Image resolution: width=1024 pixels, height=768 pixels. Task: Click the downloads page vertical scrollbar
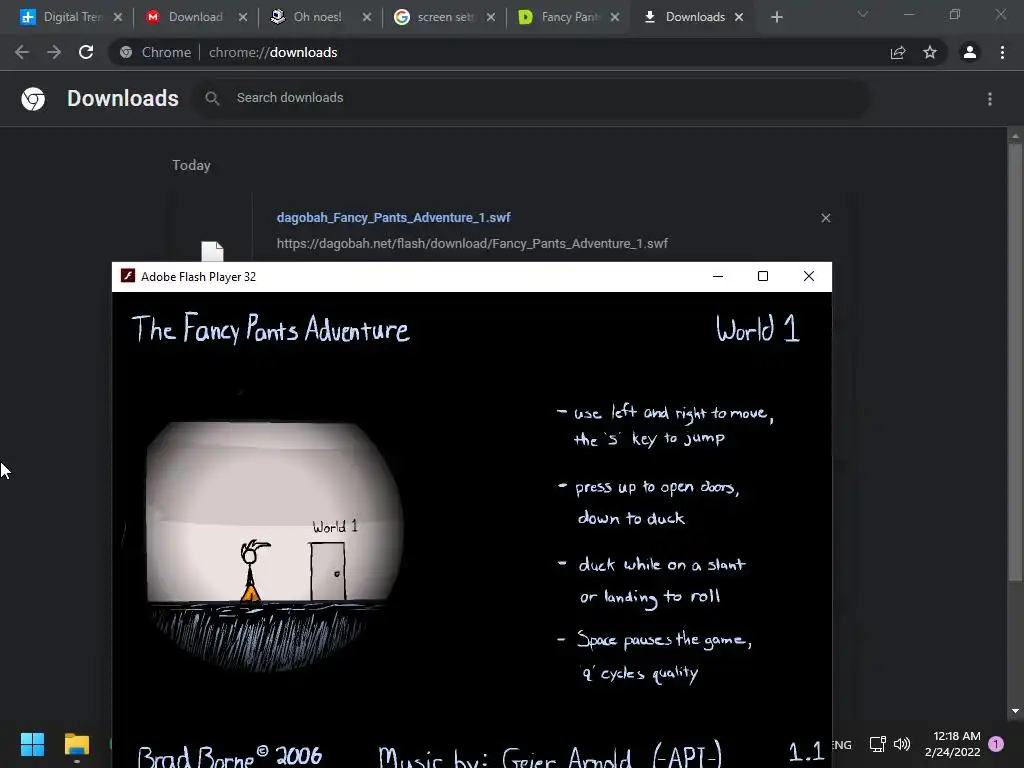pos(1015,362)
